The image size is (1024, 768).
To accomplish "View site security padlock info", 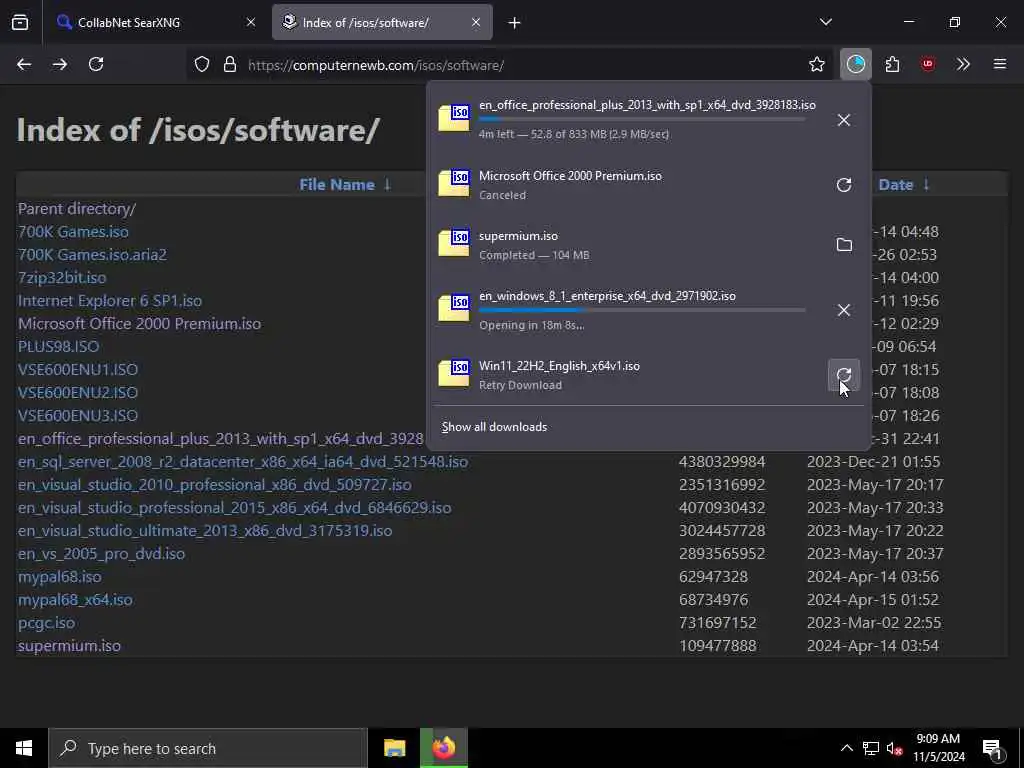I will click(230, 65).
